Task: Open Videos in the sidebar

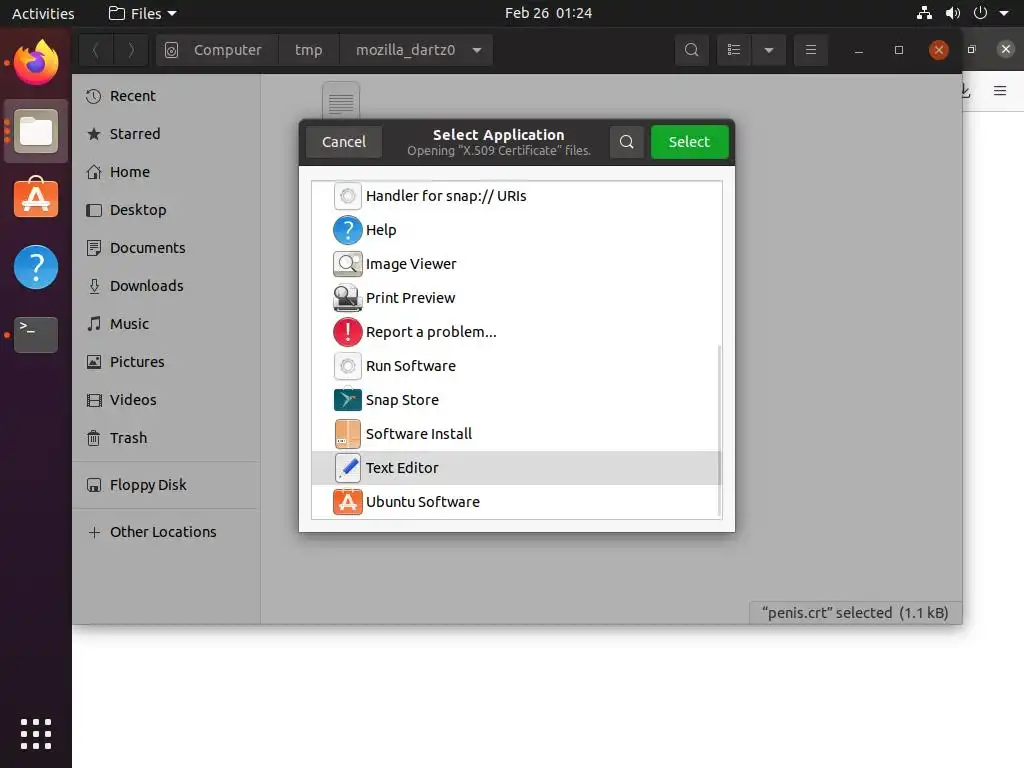Action: 167,400
